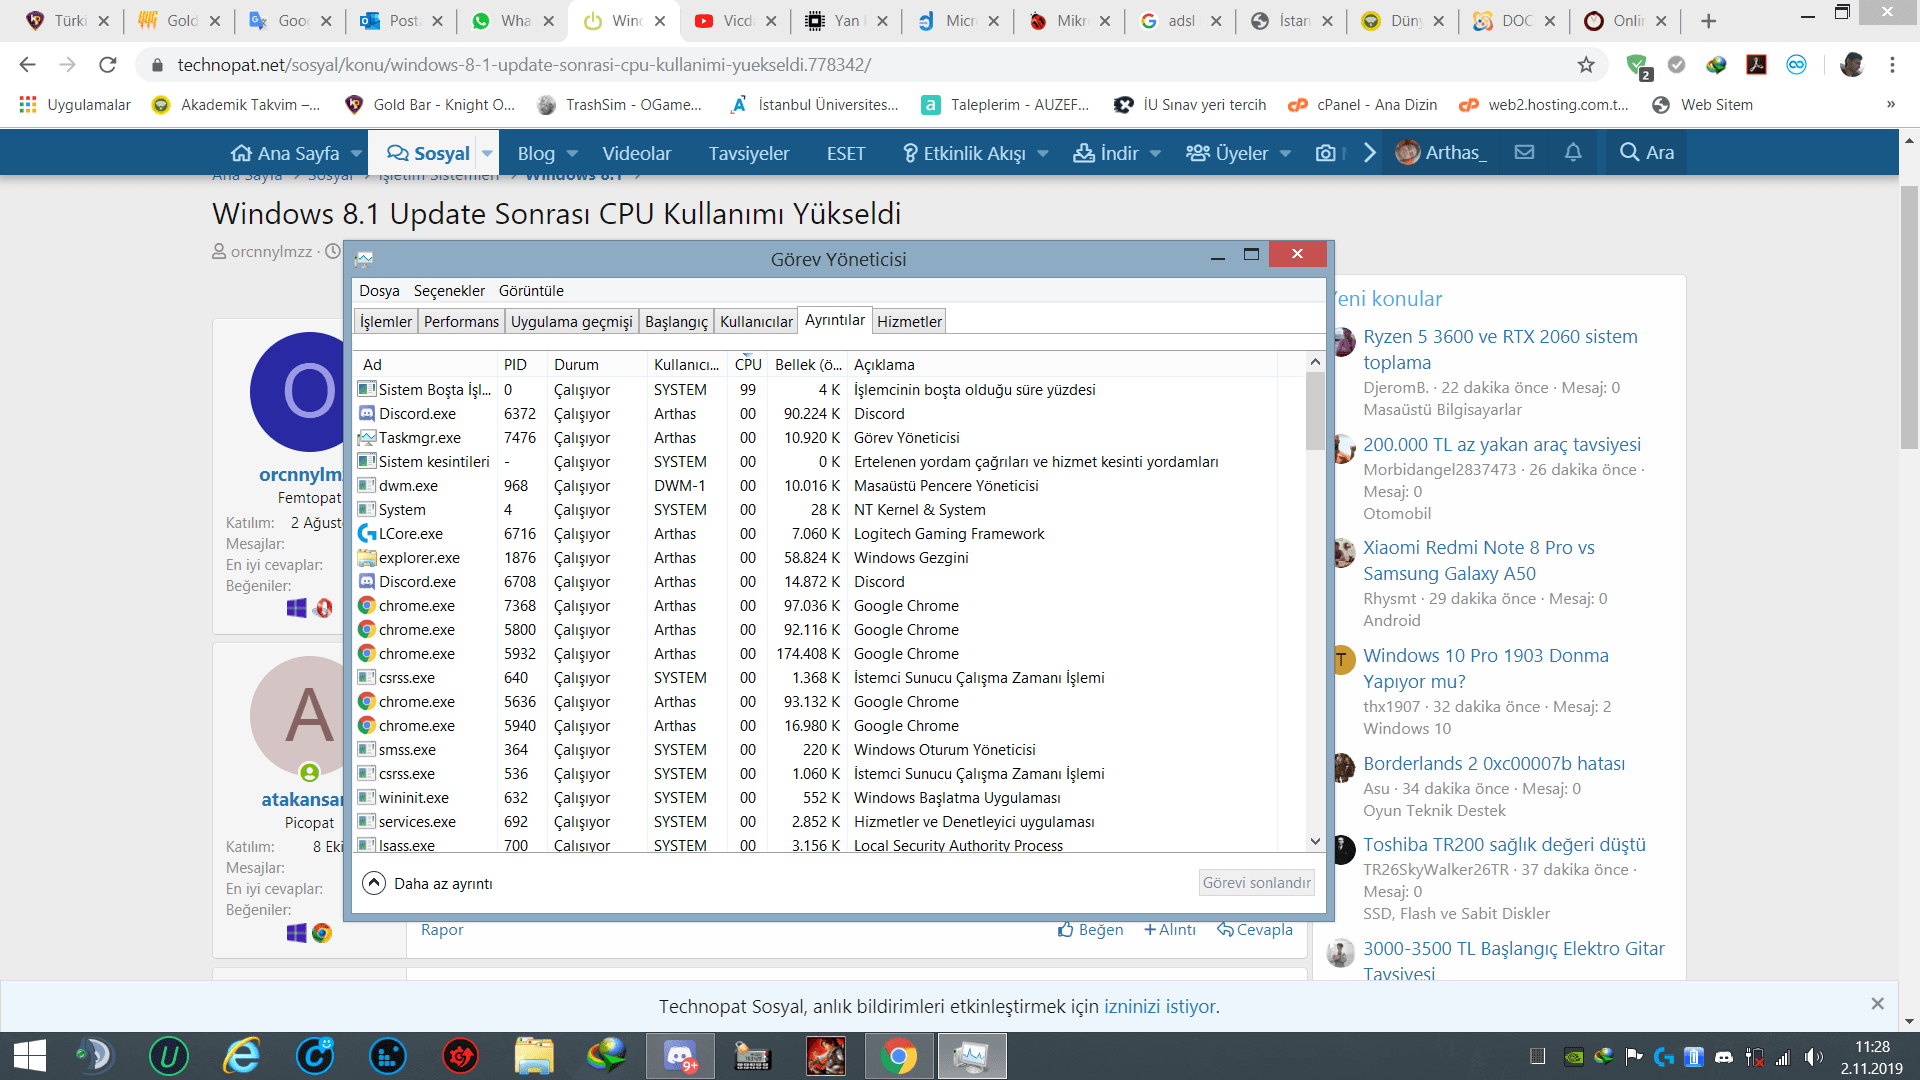
Task: Open the Windows Start menu
Action: pos(30,1056)
